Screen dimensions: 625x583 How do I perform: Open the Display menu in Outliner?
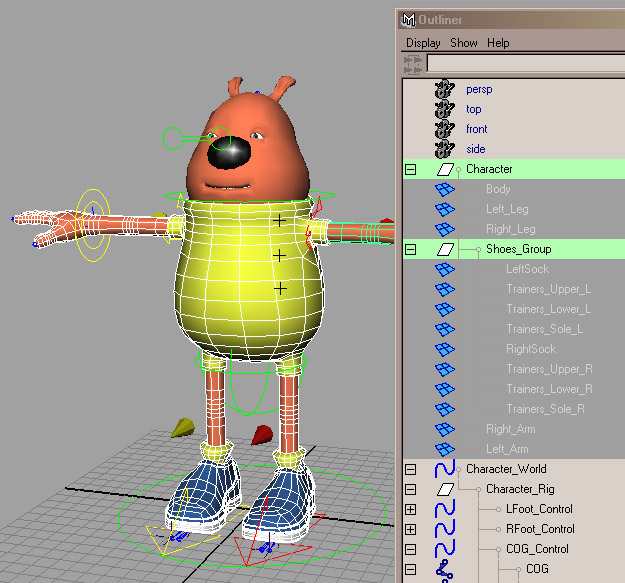[423, 43]
